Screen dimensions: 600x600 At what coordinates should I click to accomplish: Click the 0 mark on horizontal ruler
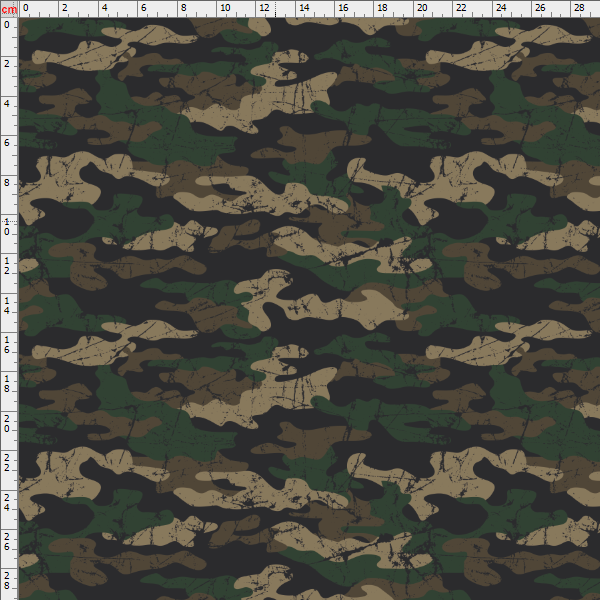click(25, 8)
